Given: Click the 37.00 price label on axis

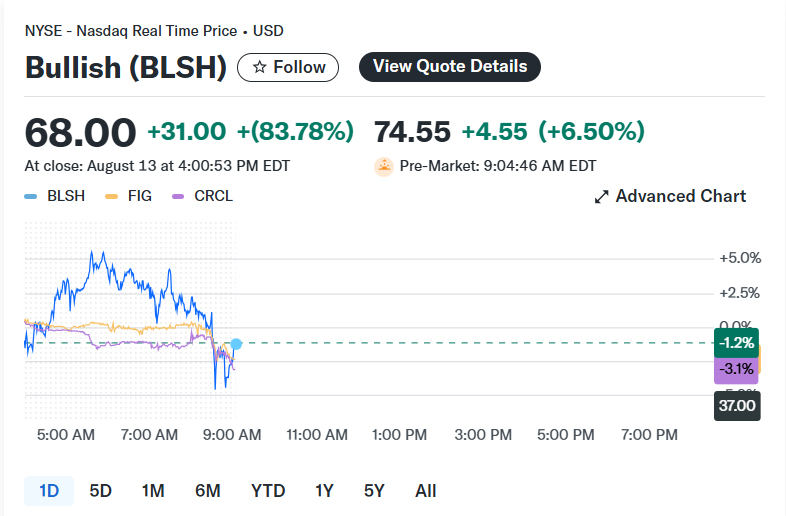Looking at the screenshot, I should (x=737, y=407).
